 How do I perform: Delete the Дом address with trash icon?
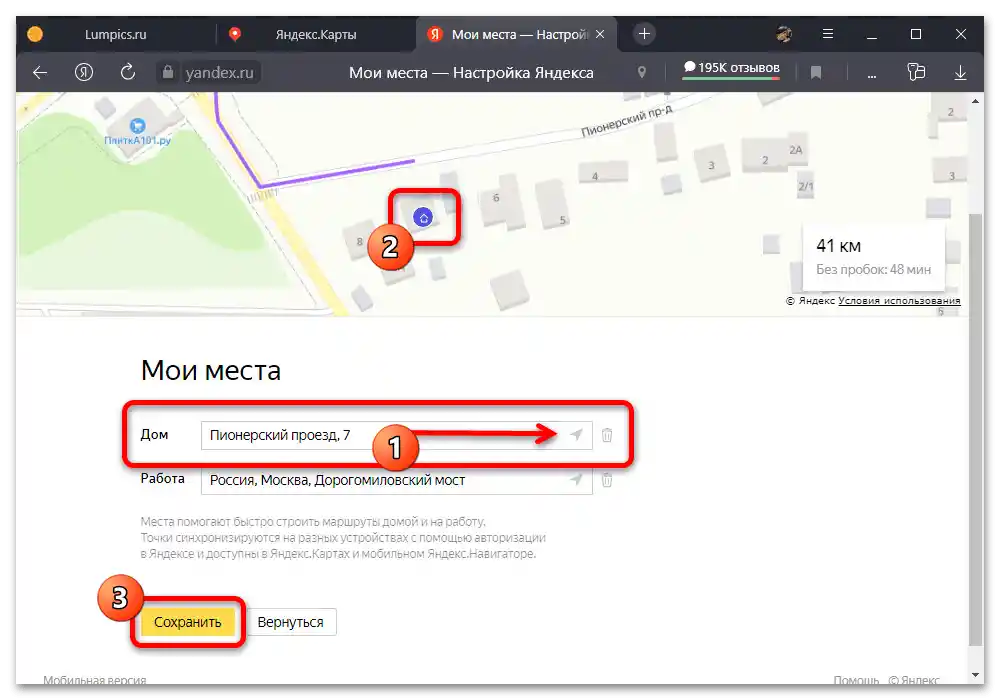point(607,435)
